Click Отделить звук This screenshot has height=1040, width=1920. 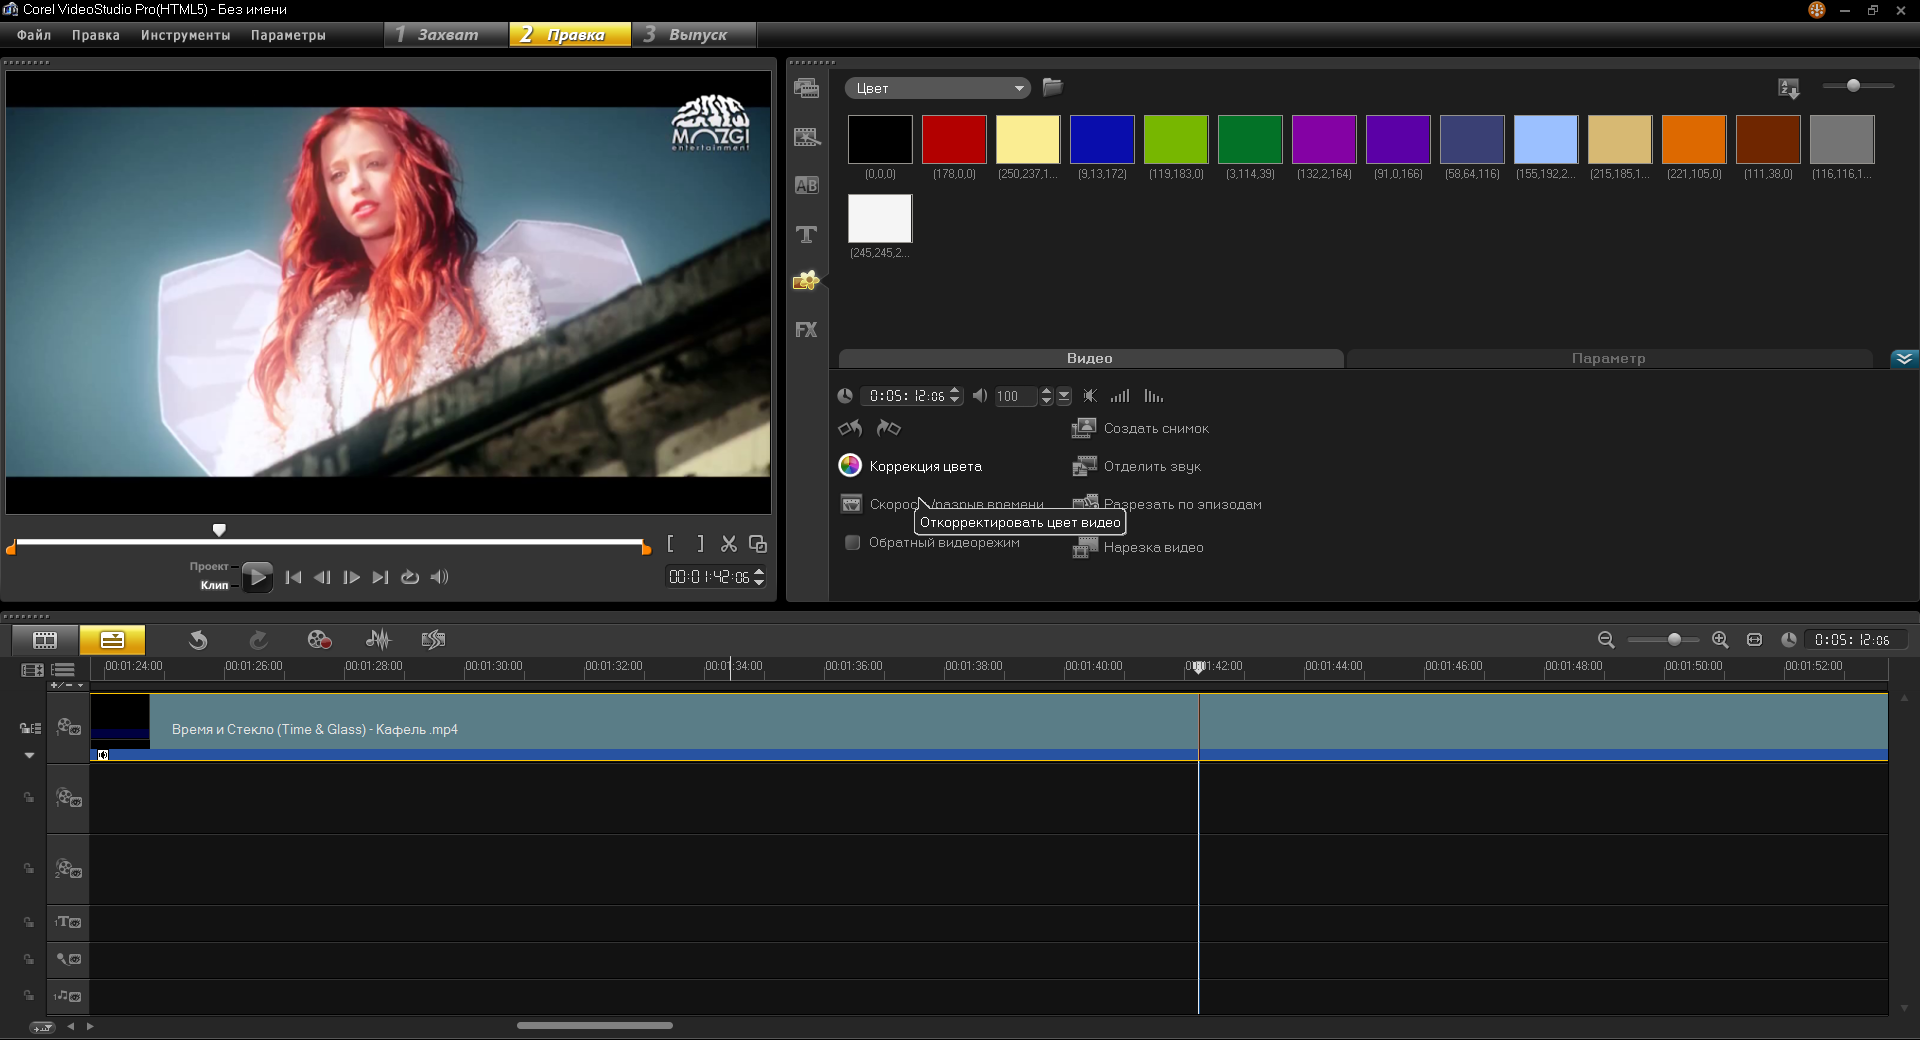click(x=1136, y=466)
